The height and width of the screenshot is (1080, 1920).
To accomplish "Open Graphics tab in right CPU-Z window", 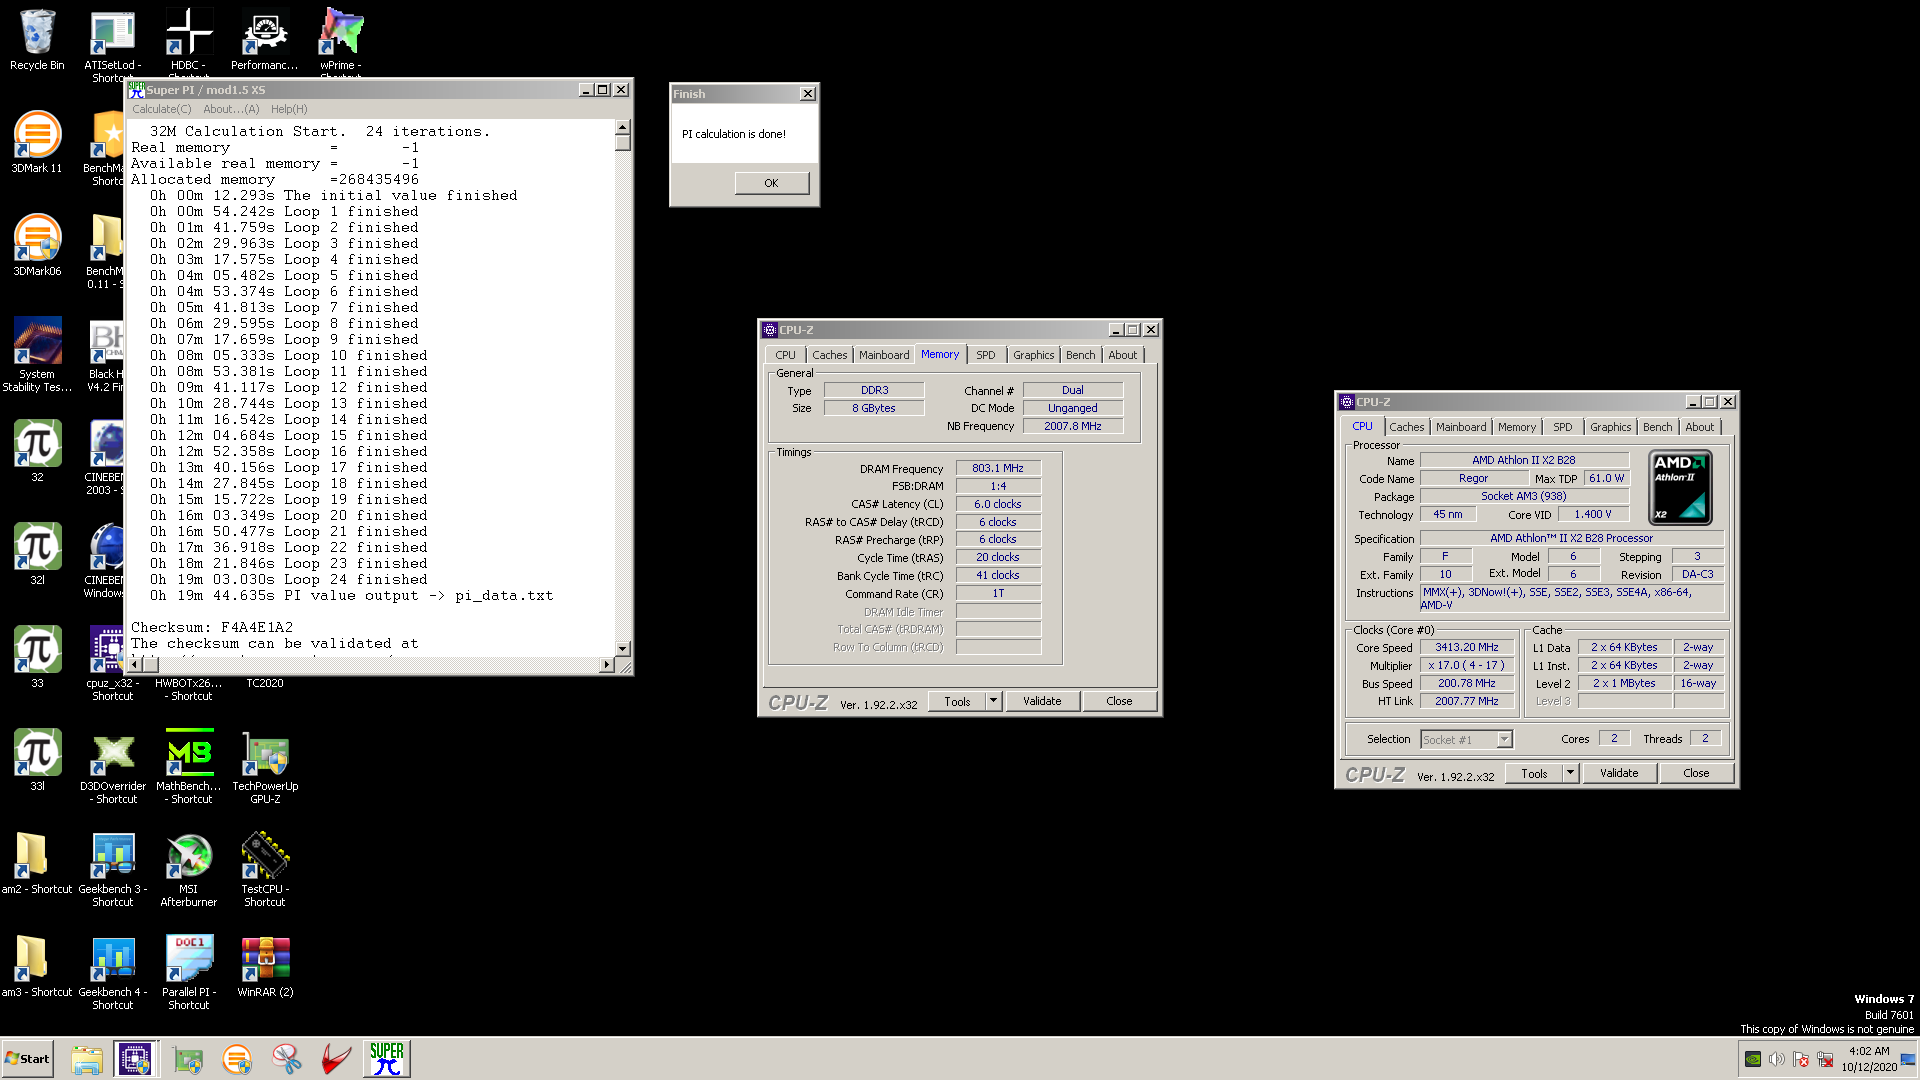I will (x=1610, y=427).
